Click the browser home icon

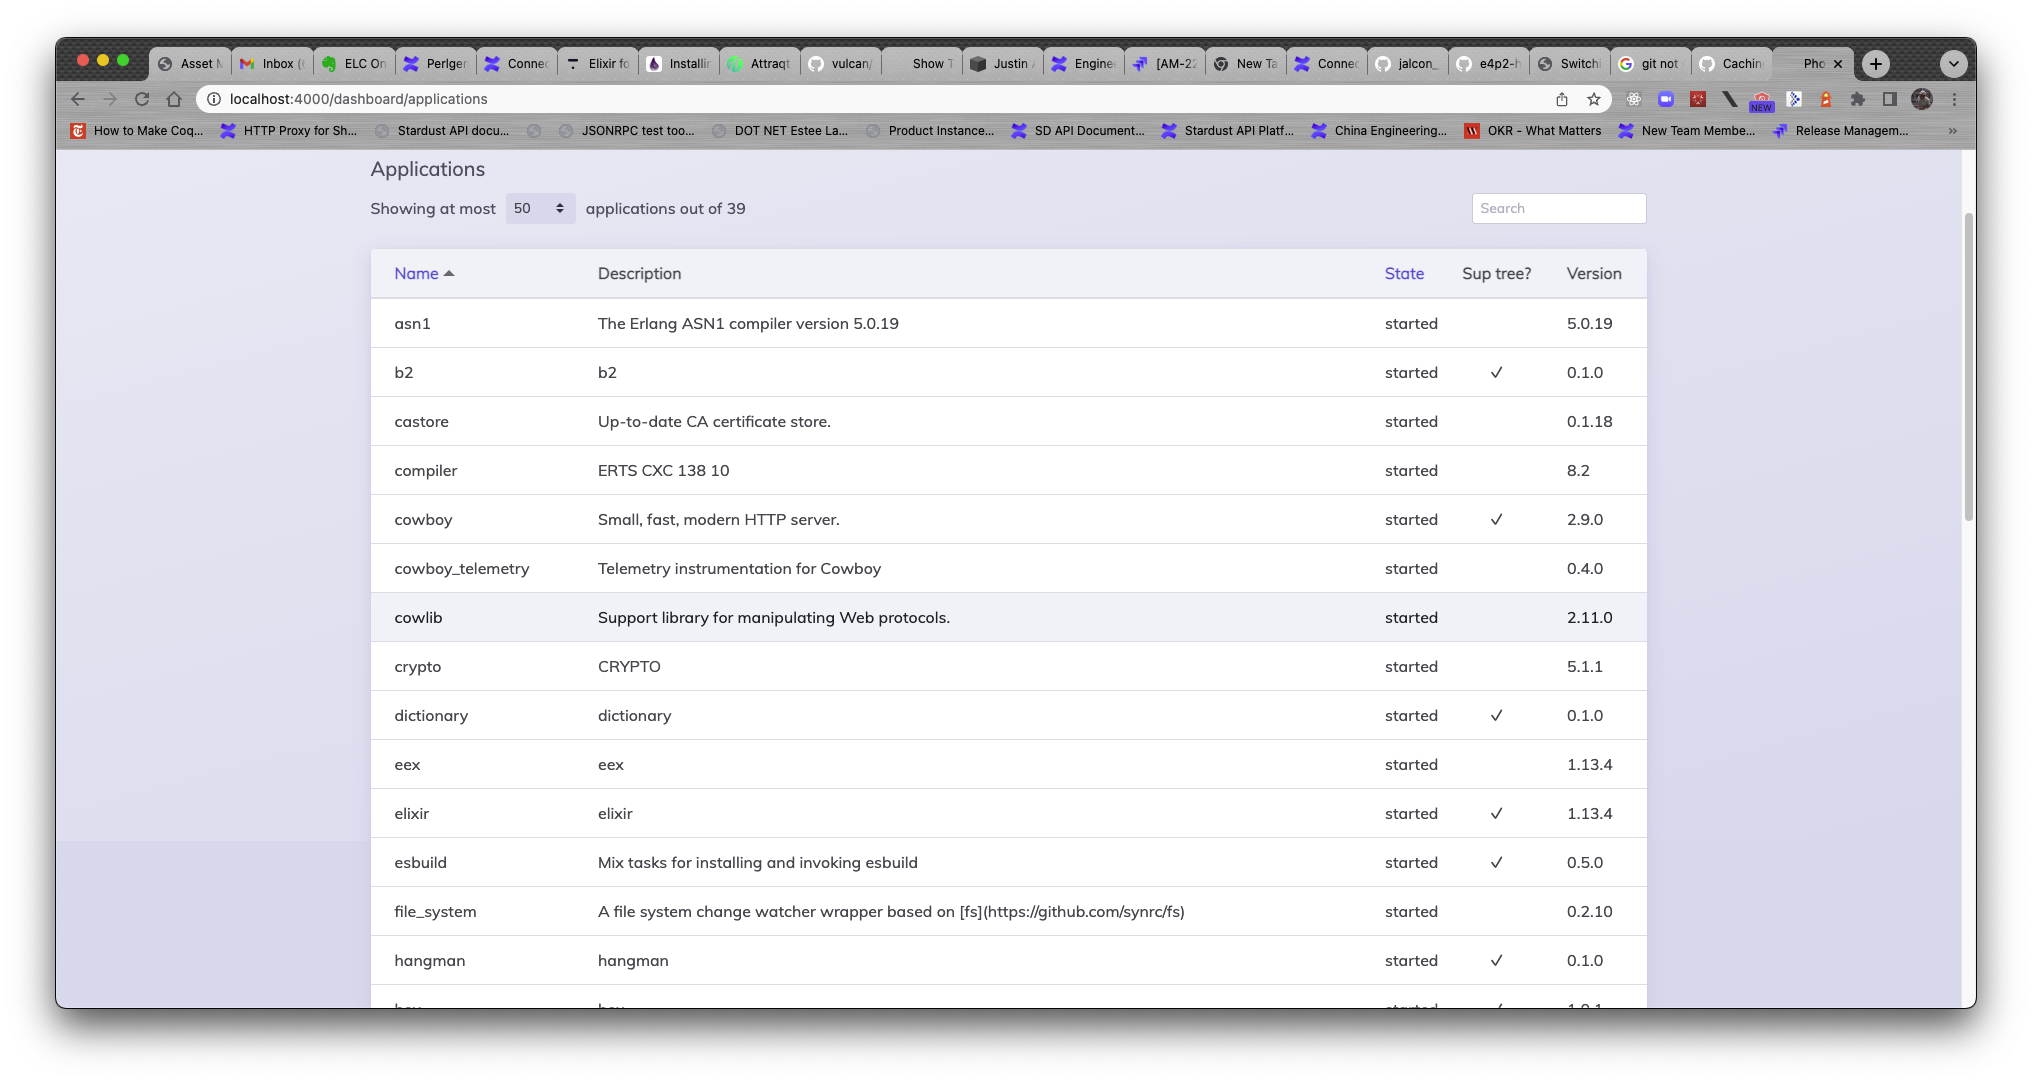(x=174, y=99)
